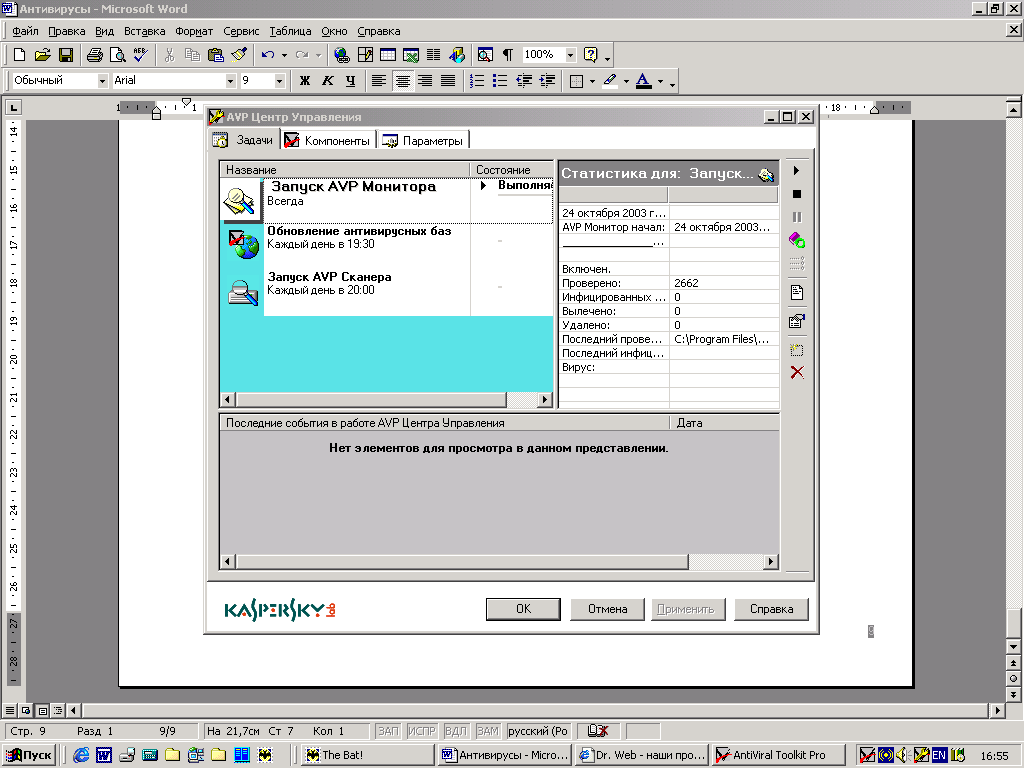Expand the undo history arrow
The image size is (1024, 768).
pos(284,56)
